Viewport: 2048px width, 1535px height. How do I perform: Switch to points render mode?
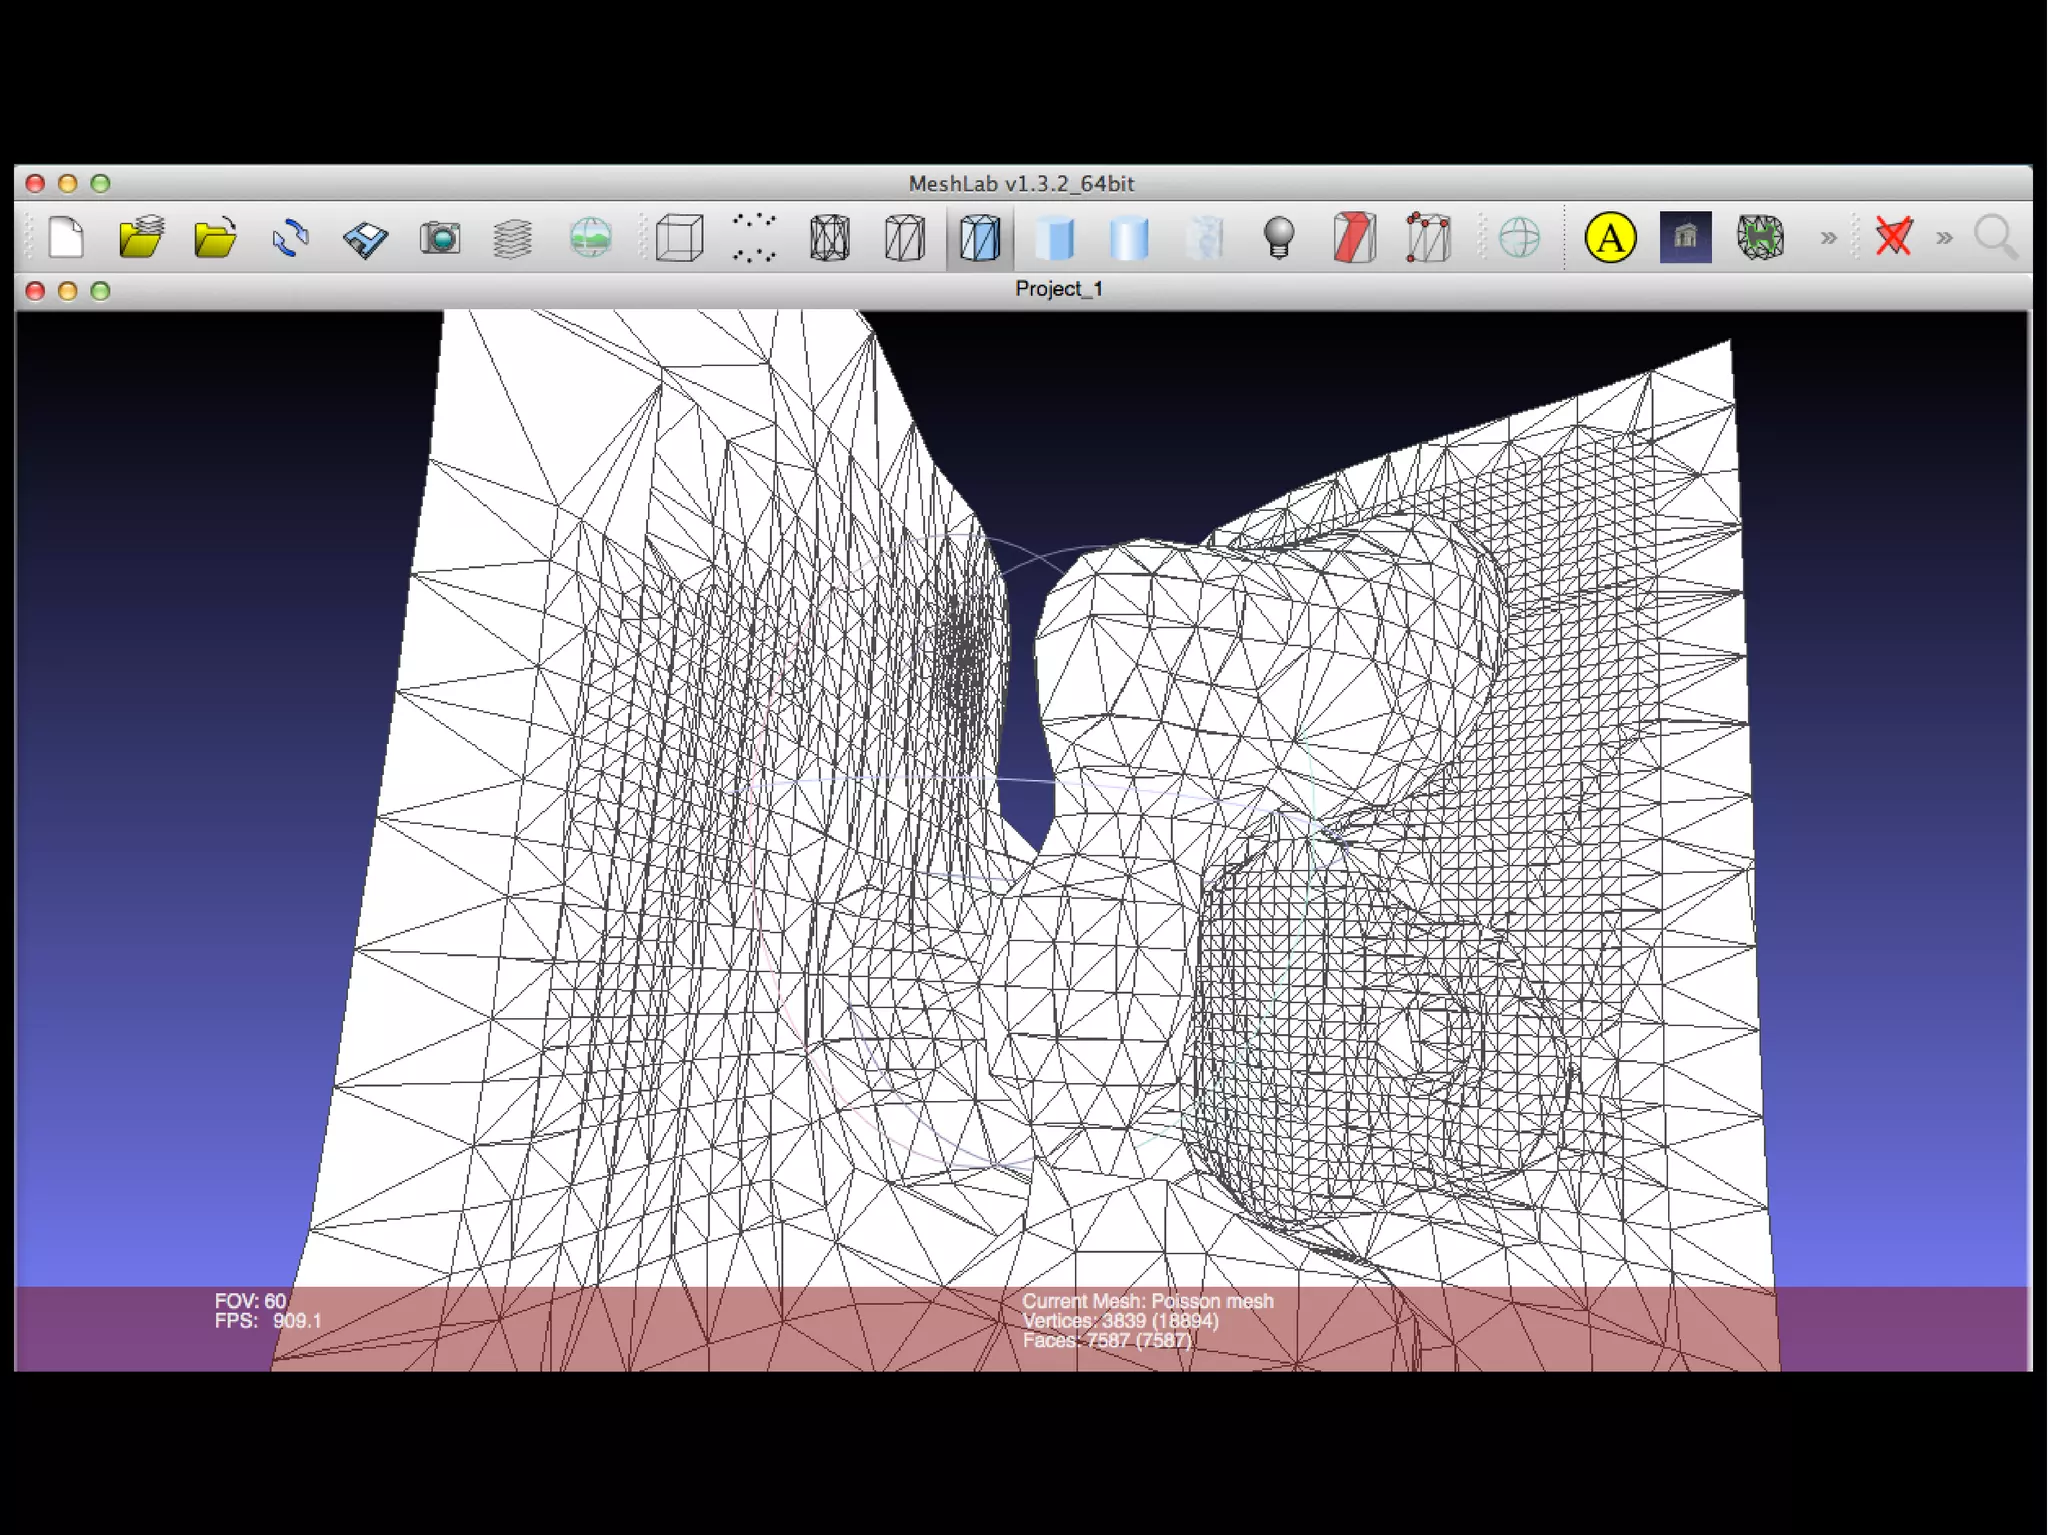(x=754, y=238)
